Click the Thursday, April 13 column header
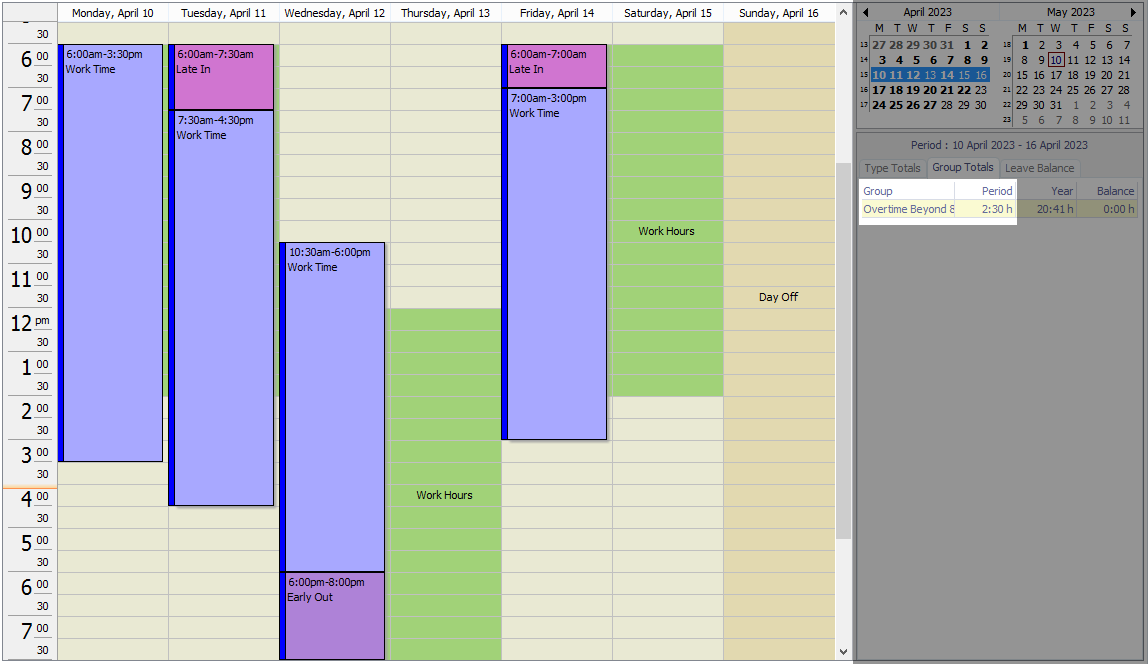This screenshot has height=664, width=1148. [445, 13]
